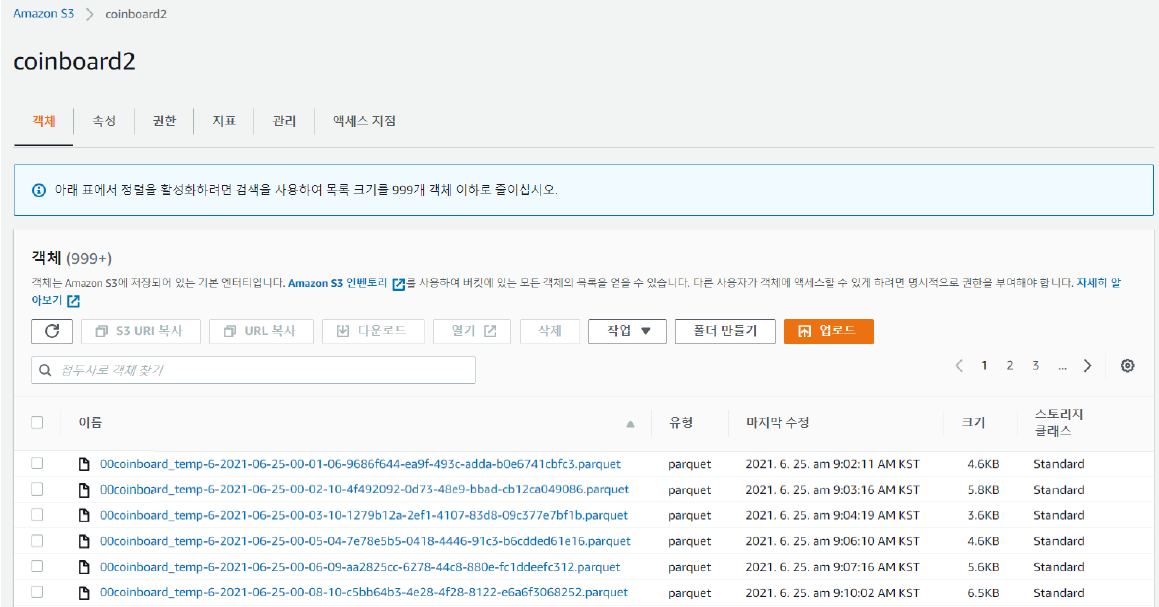The height and width of the screenshot is (607, 1159).
Task: Go to next page with right chevron
Action: [1087, 365]
